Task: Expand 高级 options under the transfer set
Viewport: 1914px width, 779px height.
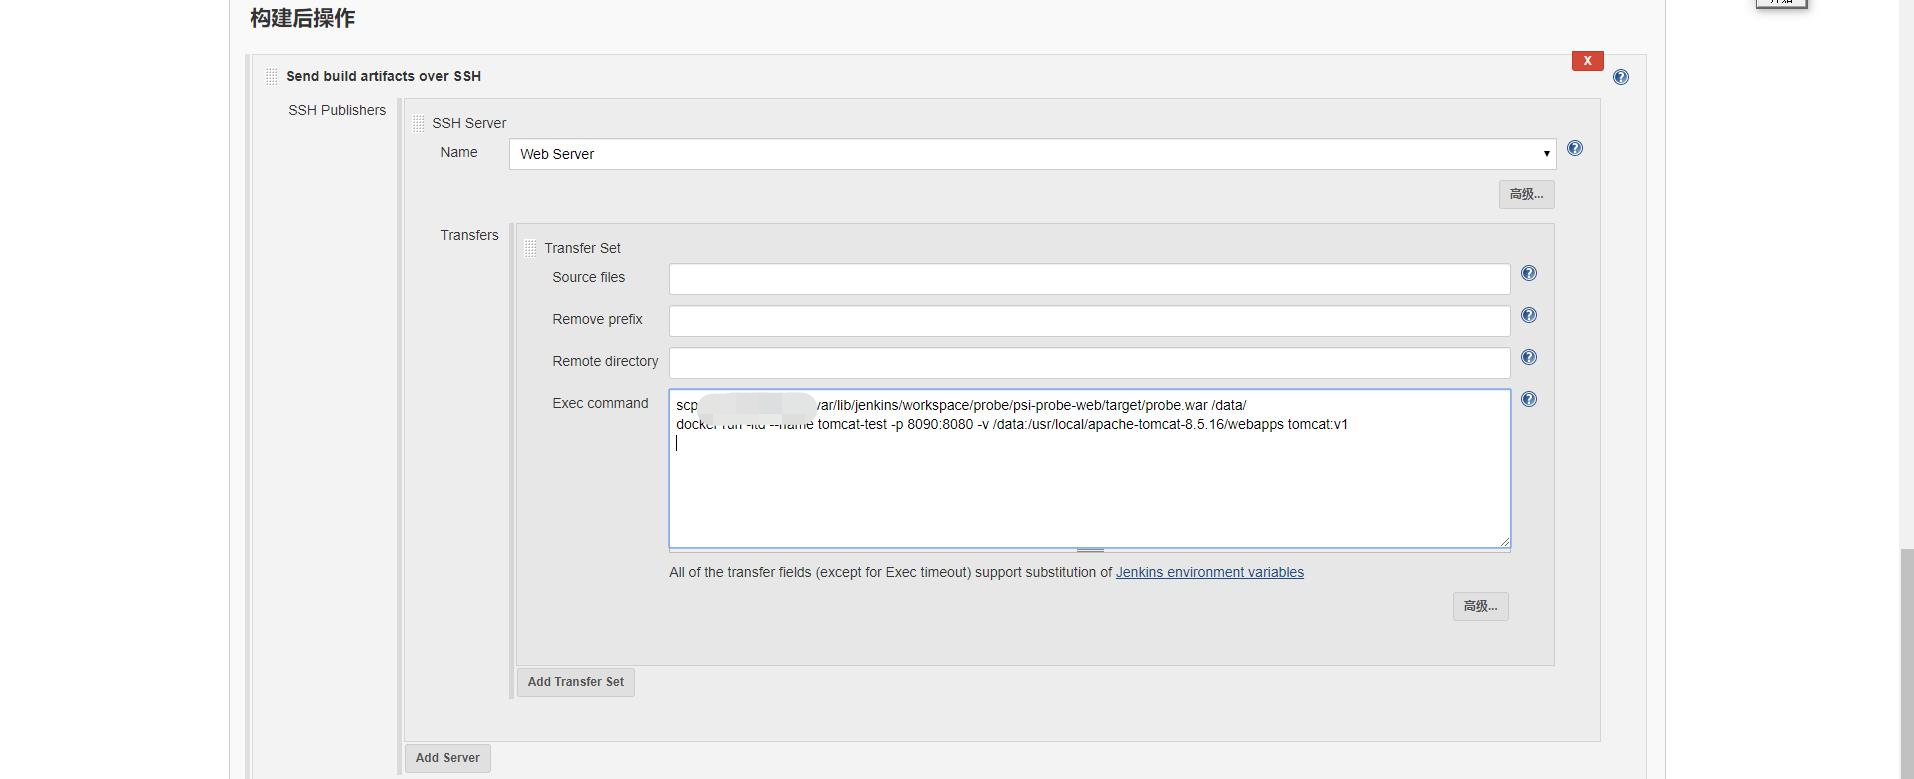Action: [1480, 606]
